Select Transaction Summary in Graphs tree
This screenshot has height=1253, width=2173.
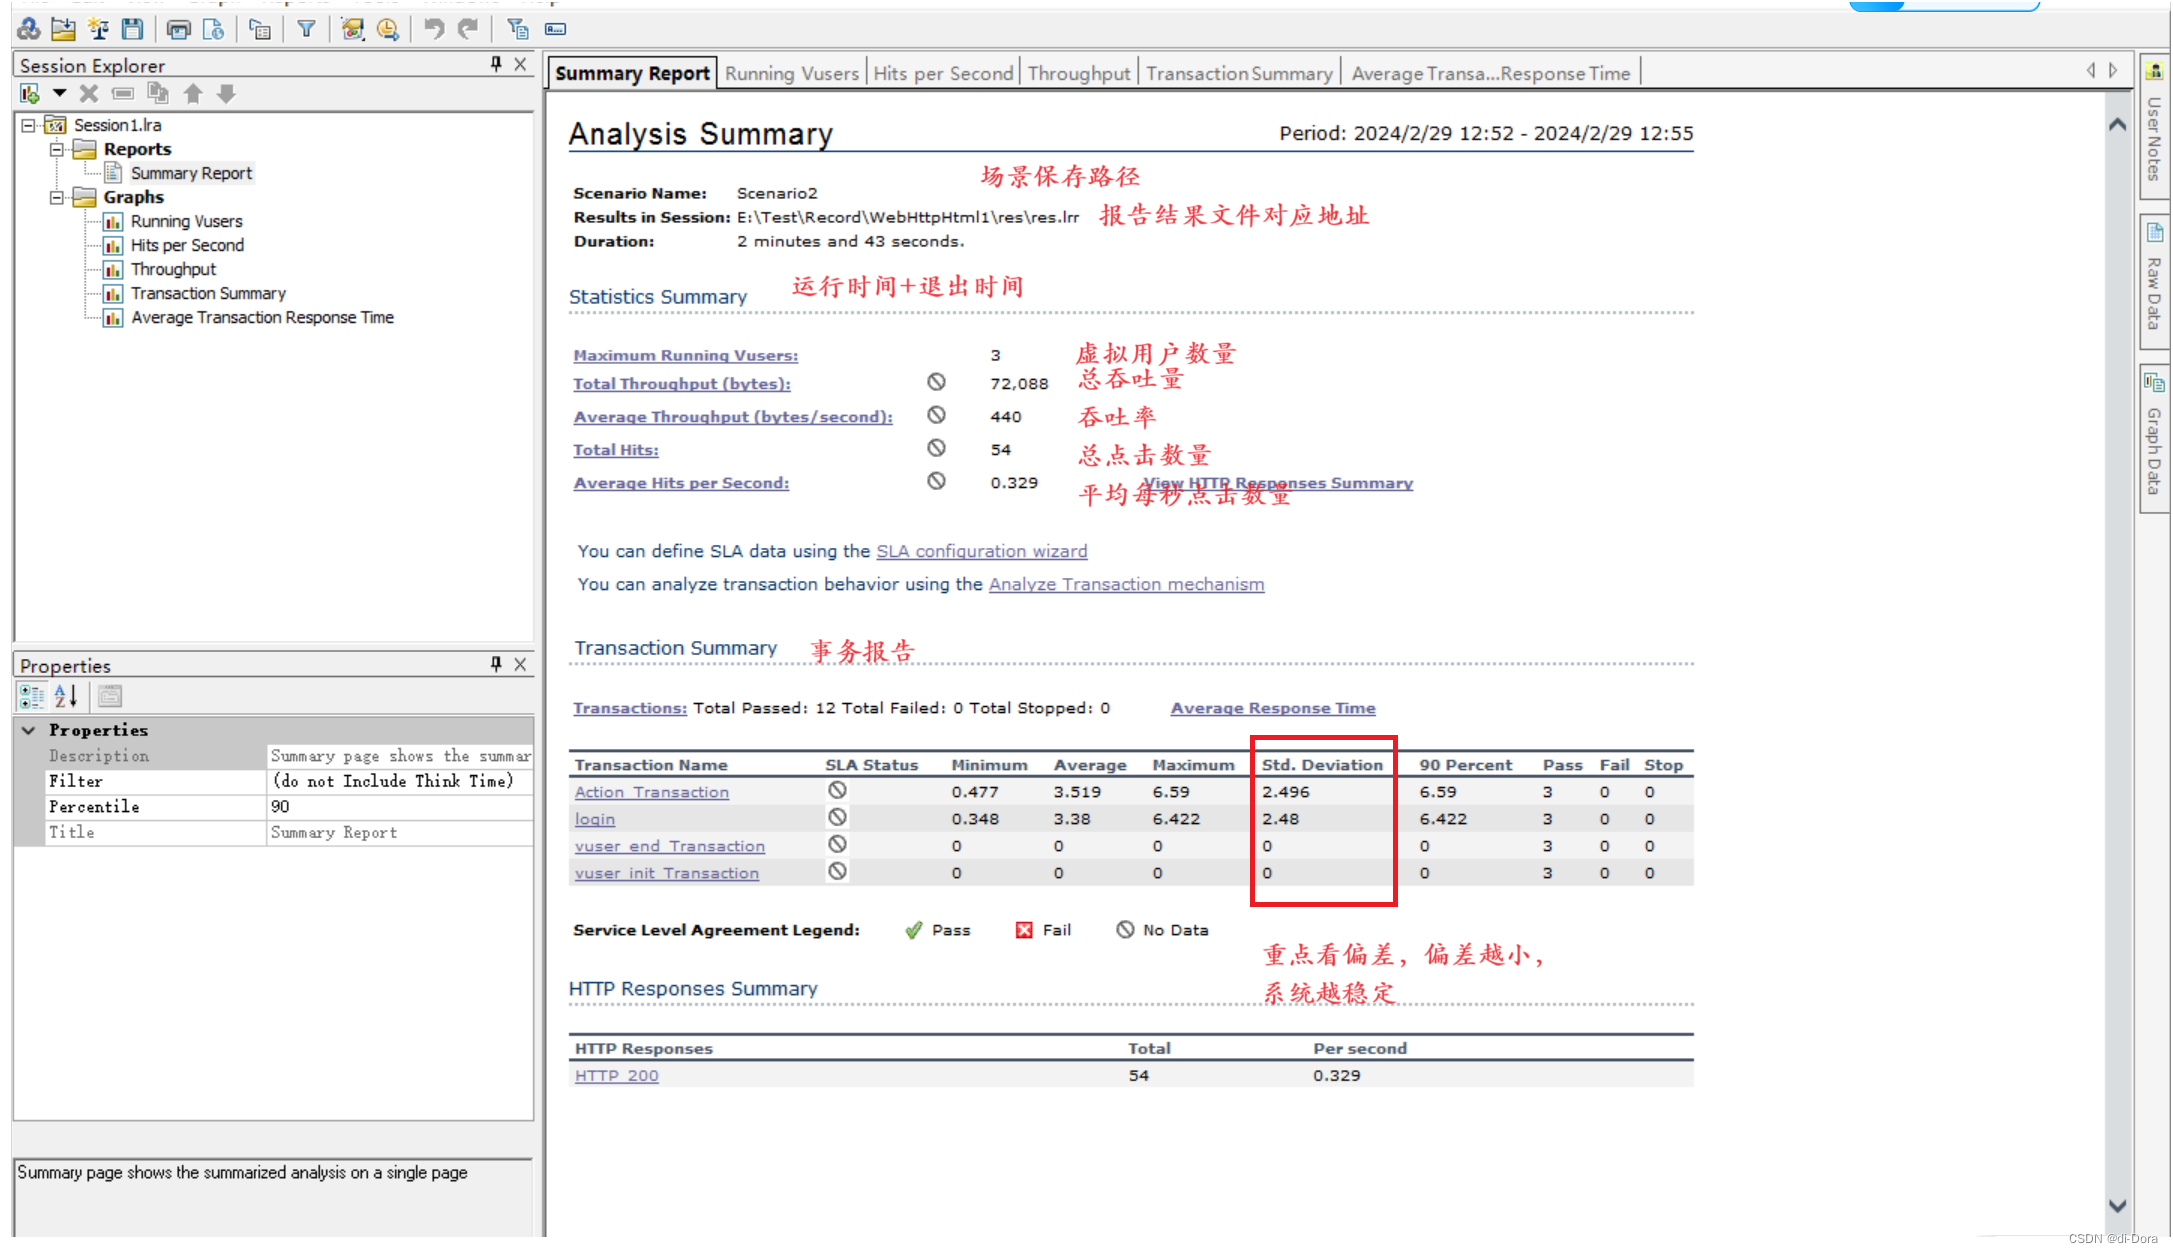coord(208,293)
